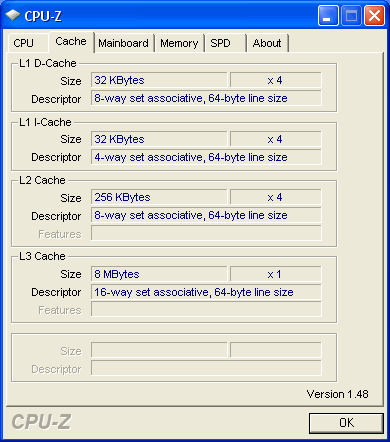390x442 pixels.
Task: Minimize the CPU-Z window
Action: pos(328,15)
